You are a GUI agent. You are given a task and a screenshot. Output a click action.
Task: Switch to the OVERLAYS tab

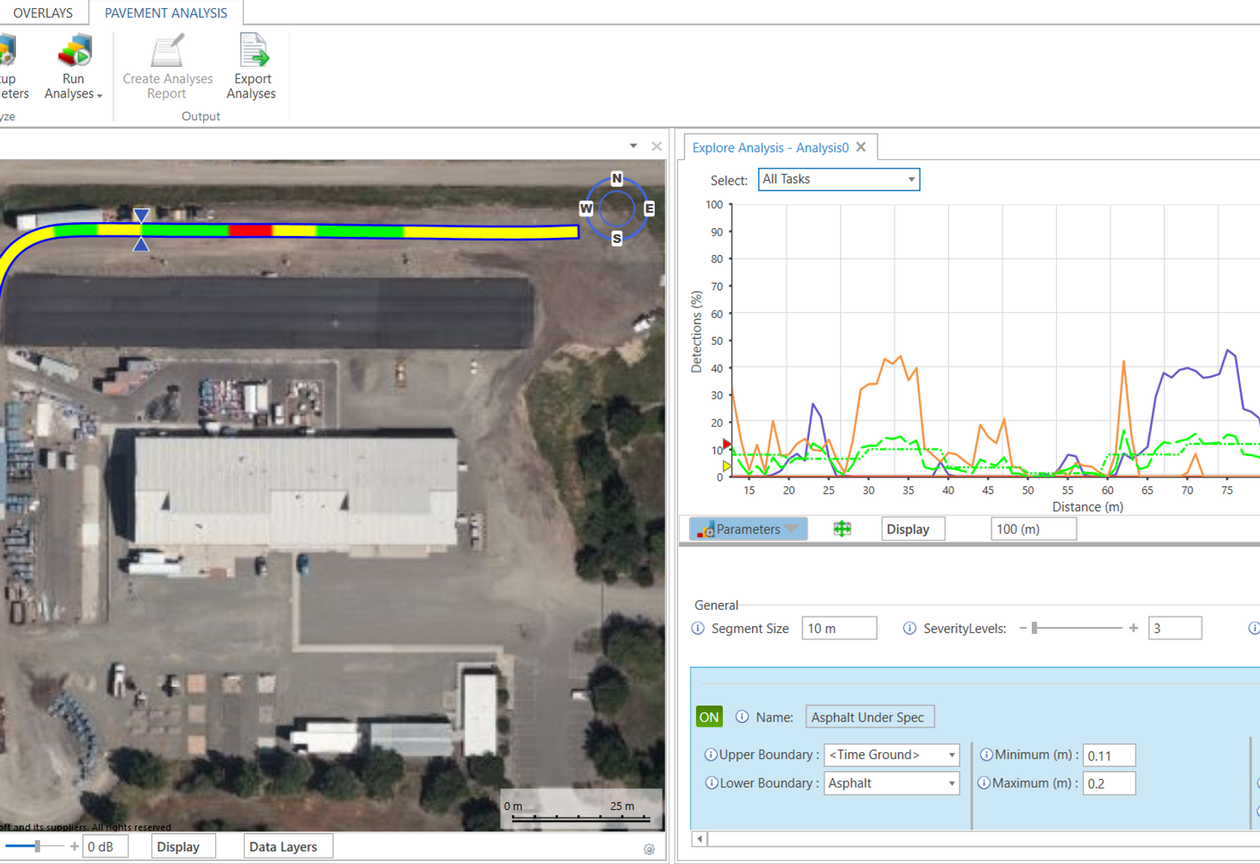click(43, 12)
